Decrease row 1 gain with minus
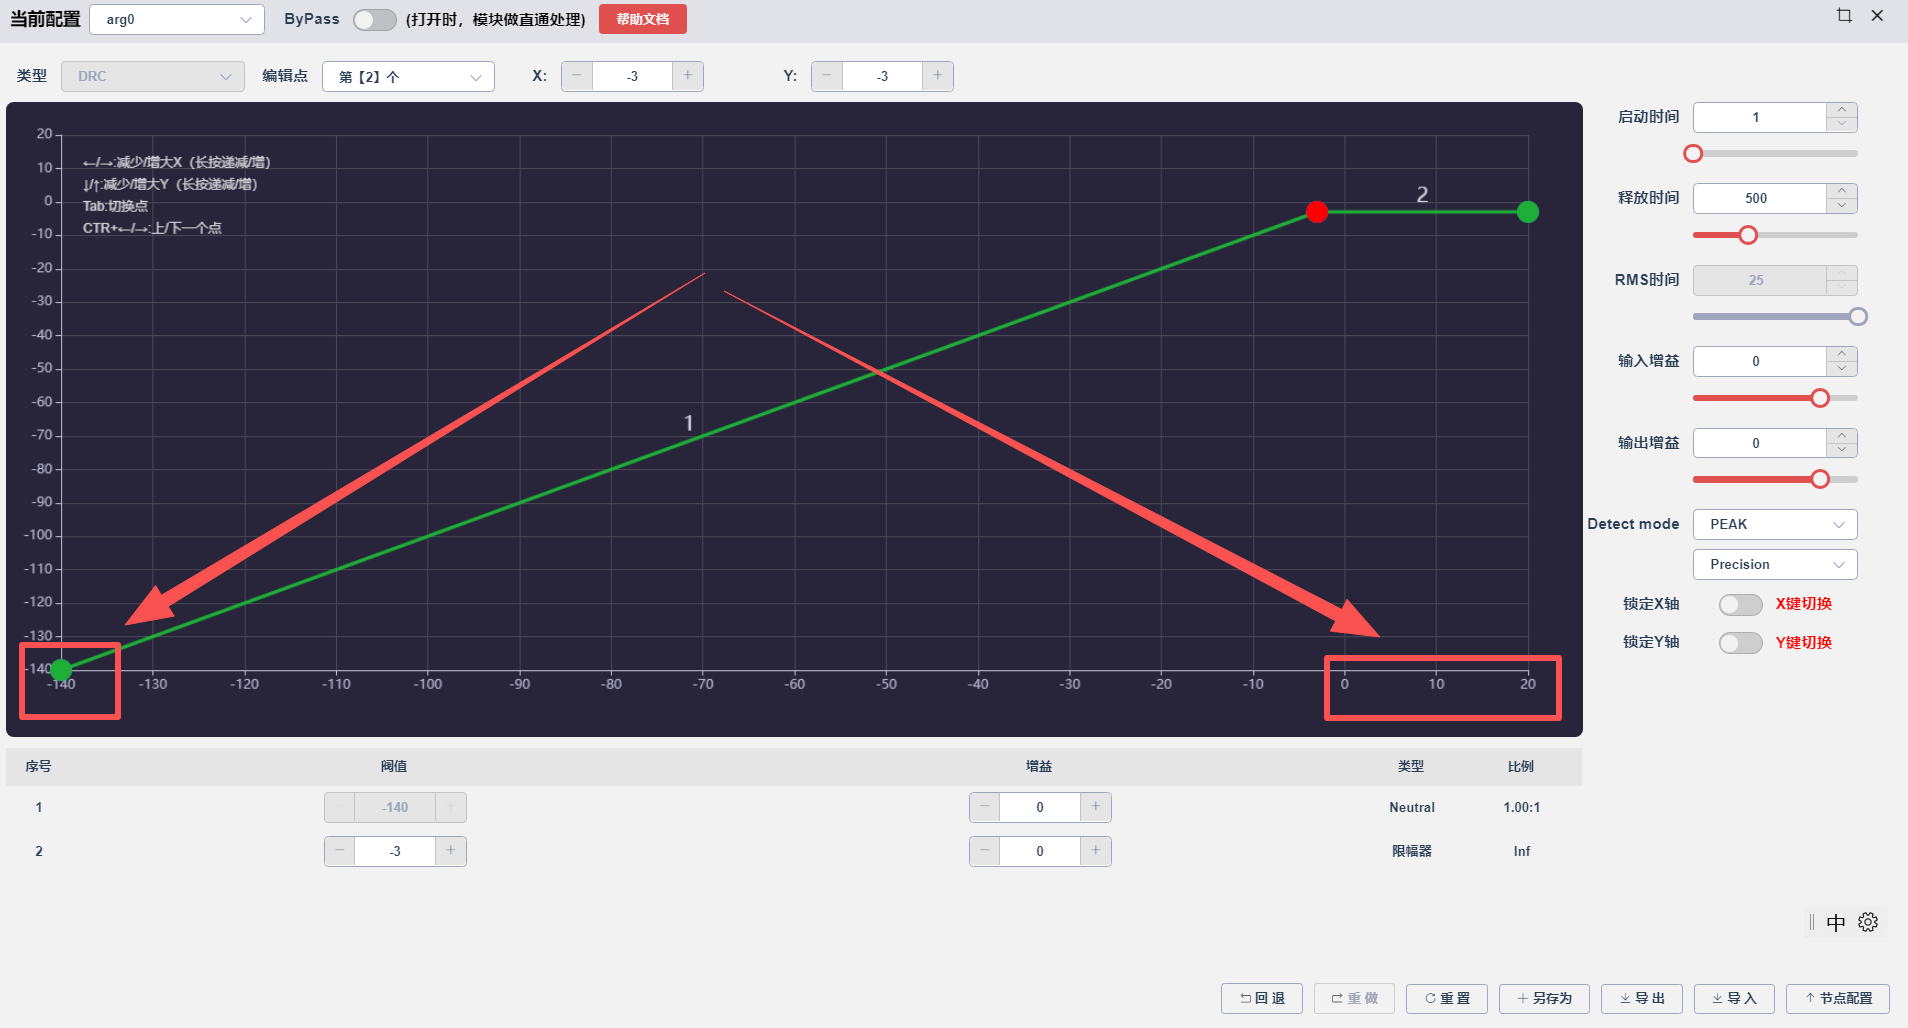 [985, 807]
